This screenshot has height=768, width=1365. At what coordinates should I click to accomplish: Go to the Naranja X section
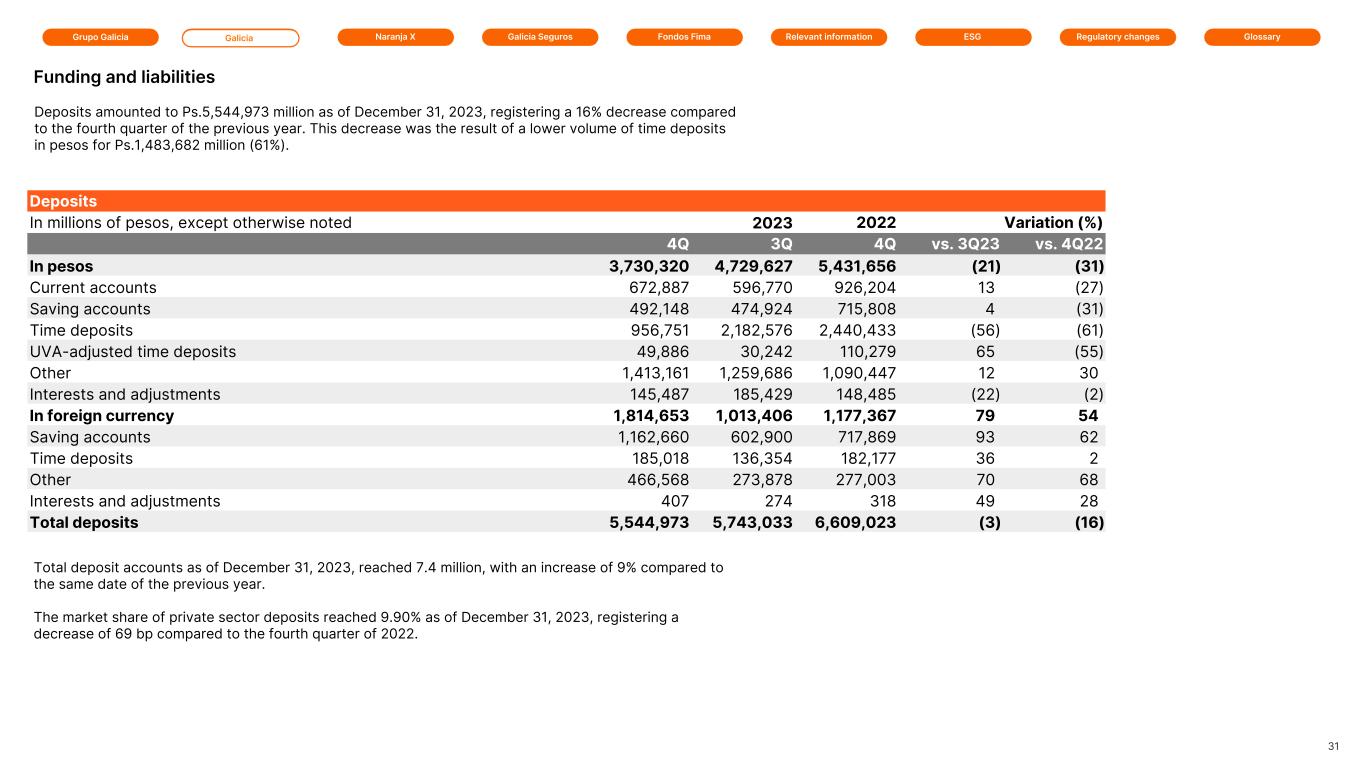395,37
